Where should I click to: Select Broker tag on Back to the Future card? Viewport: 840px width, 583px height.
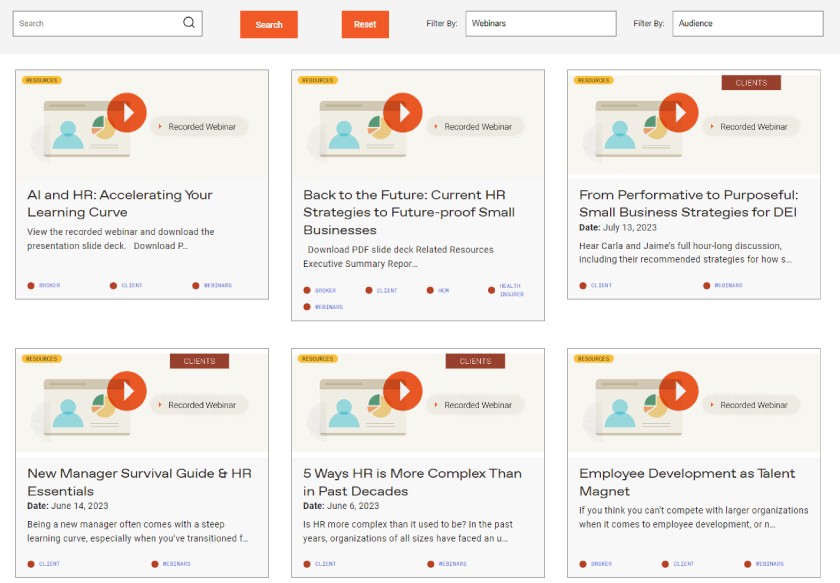(x=320, y=290)
